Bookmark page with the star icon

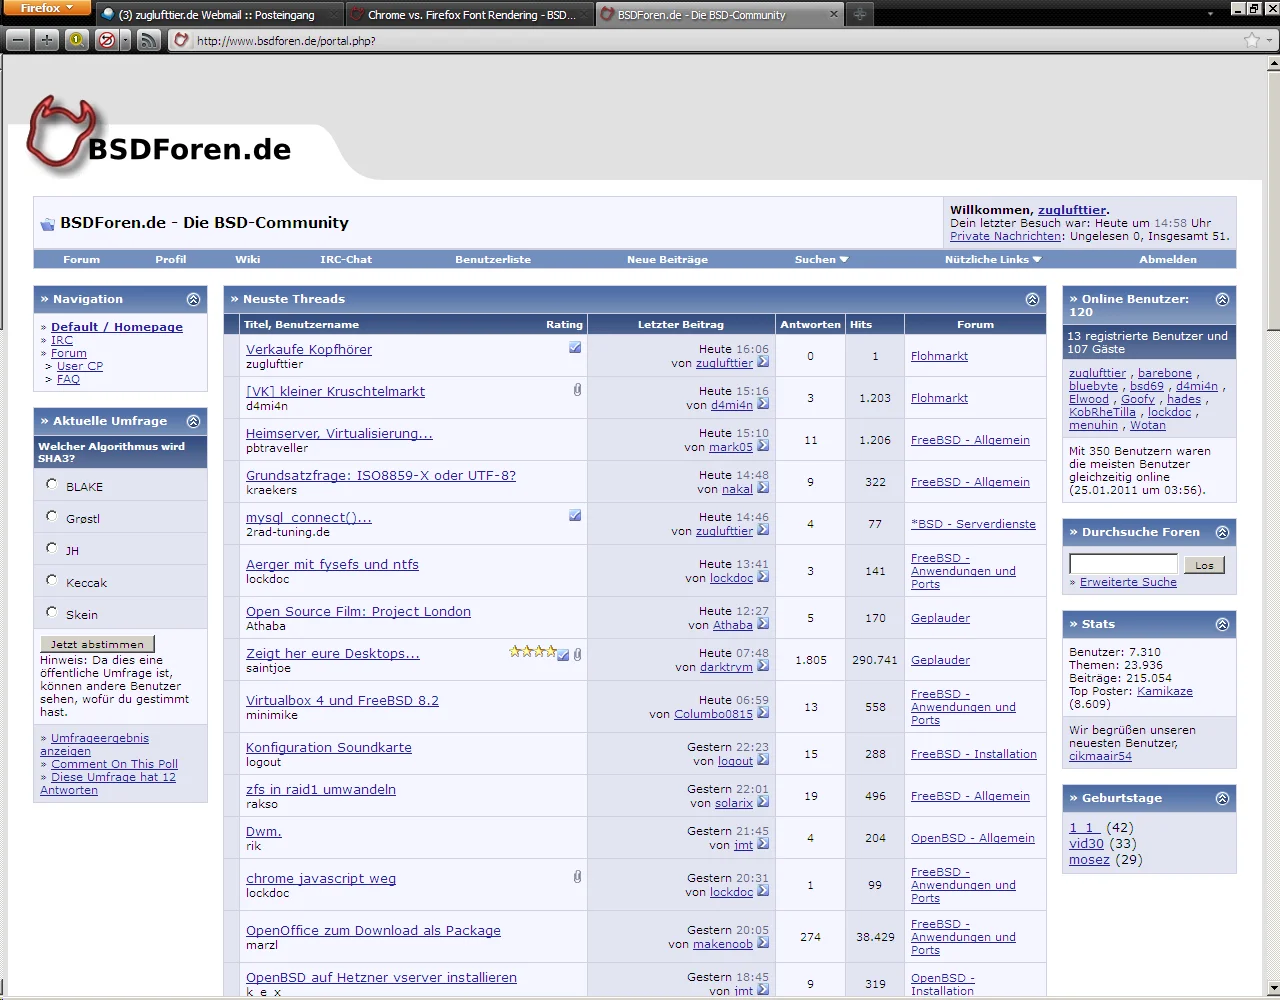point(1251,40)
